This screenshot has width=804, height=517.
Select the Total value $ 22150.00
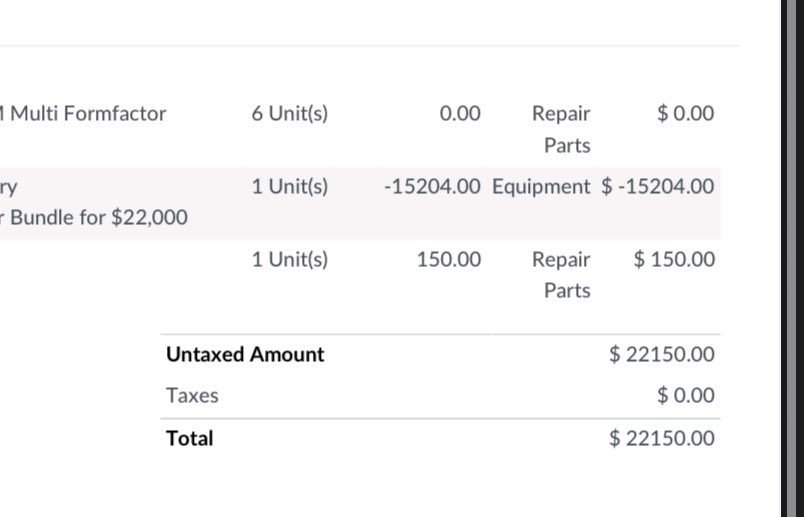pyautogui.click(x=662, y=439)
